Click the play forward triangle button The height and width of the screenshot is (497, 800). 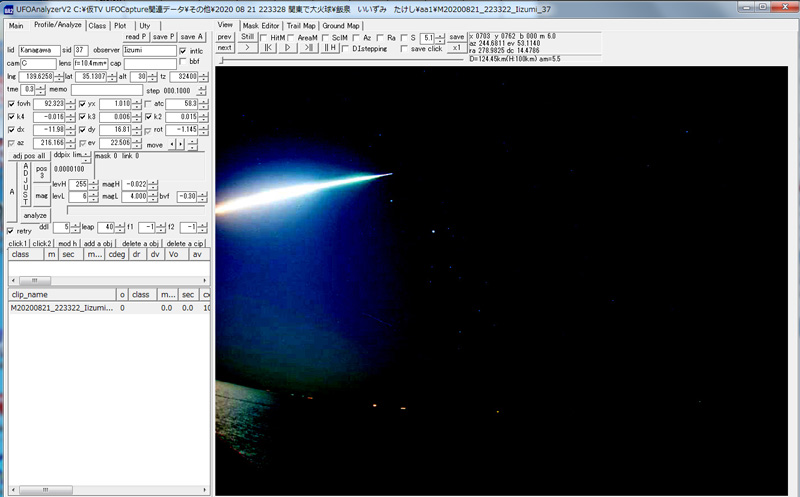coord(289,47)
